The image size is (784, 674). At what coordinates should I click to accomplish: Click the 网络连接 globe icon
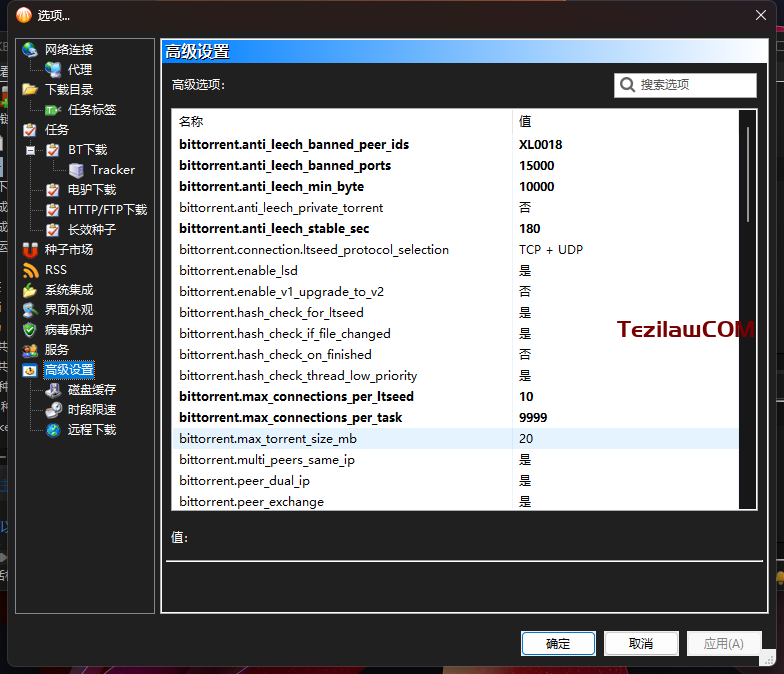click(x=30, y=50)
